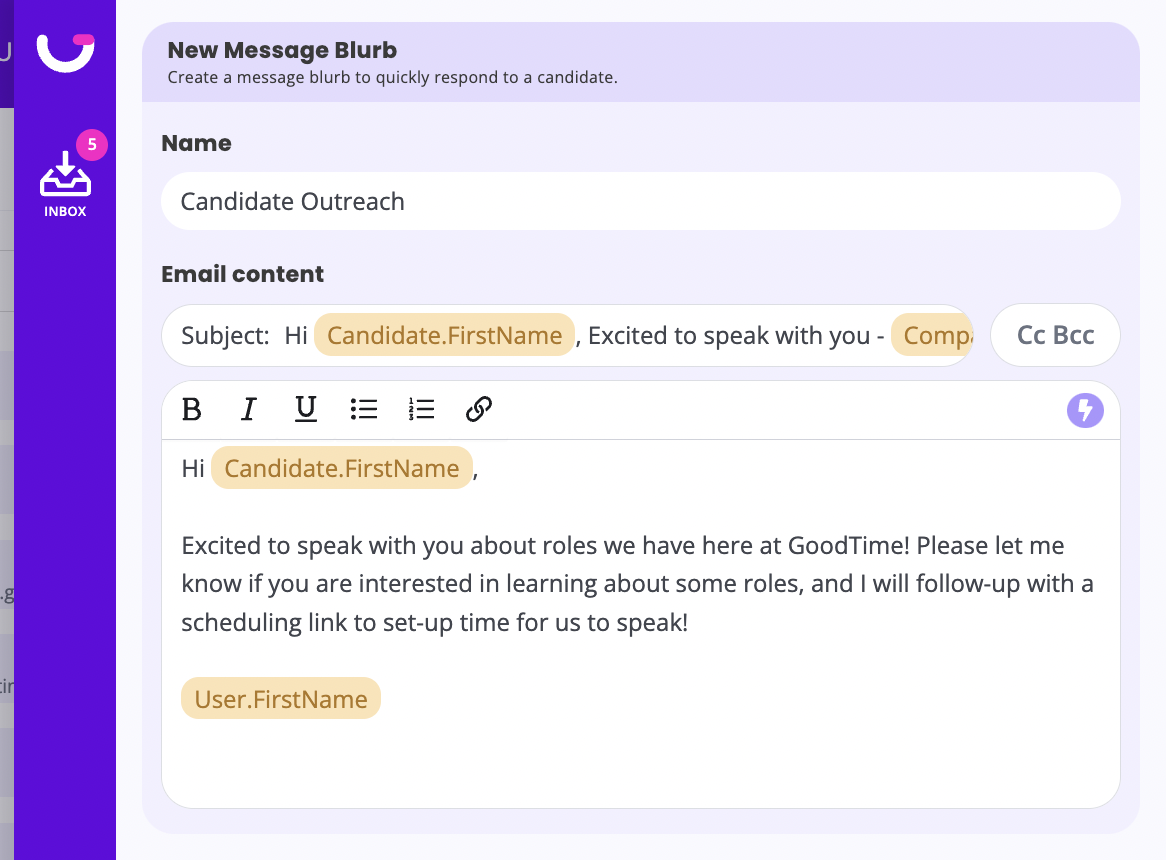Click the Inbox notification badge showing 5
Viewport: 1166px width, 860px height.
pos(92,145)
